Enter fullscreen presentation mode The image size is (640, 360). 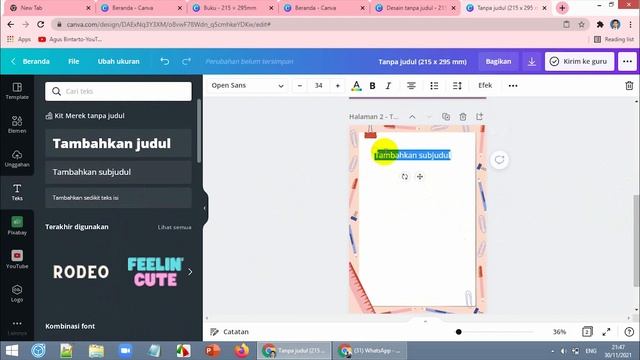[607, 332]
